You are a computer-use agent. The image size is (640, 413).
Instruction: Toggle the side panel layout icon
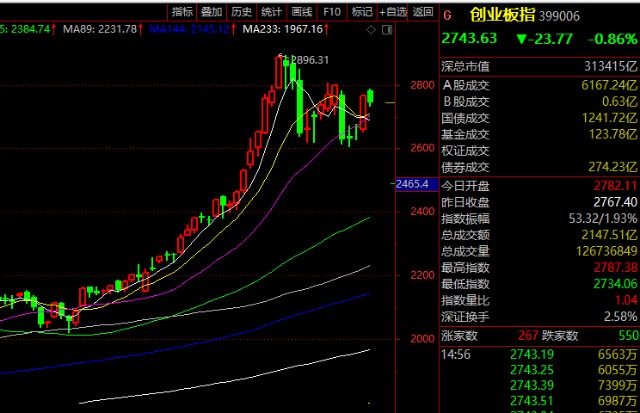[387, 29]
